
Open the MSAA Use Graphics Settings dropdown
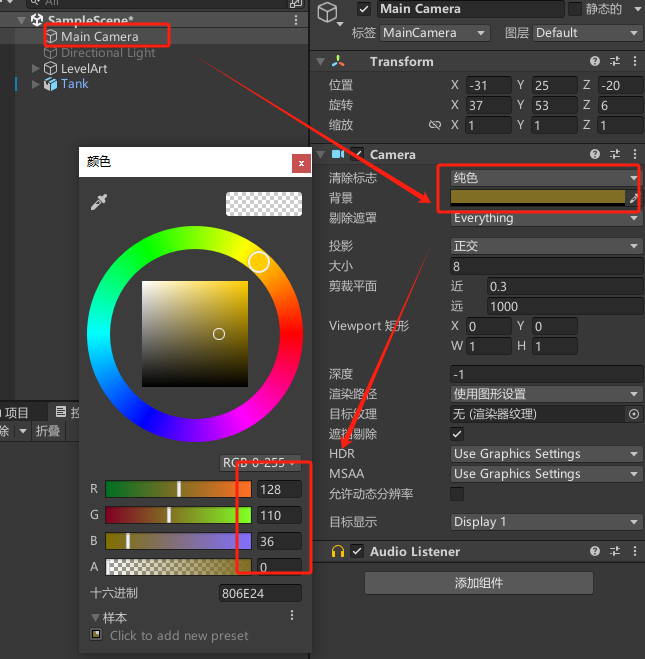point(545,474)
